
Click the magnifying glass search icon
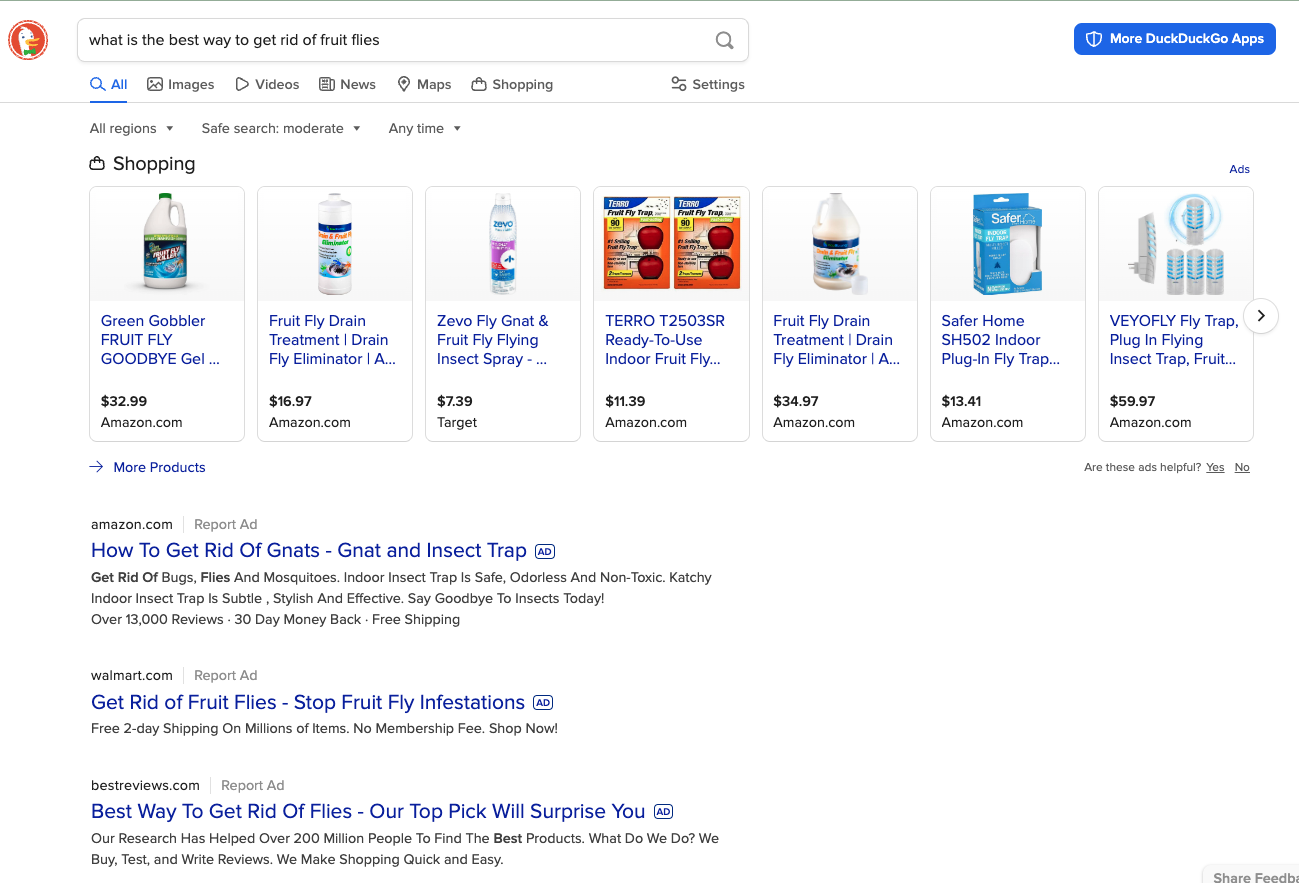pos(724,40)
